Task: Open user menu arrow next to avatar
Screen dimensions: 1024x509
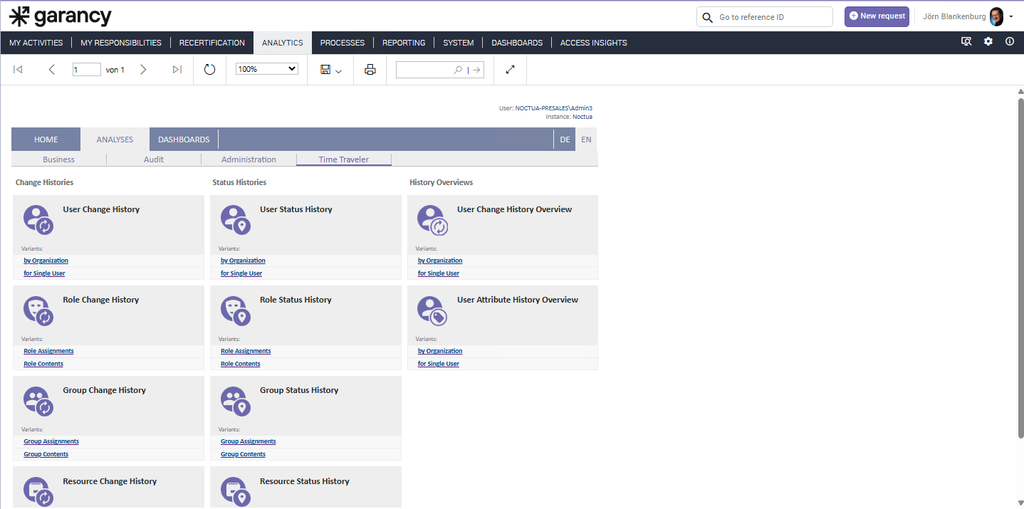Action: [1011, 16]
